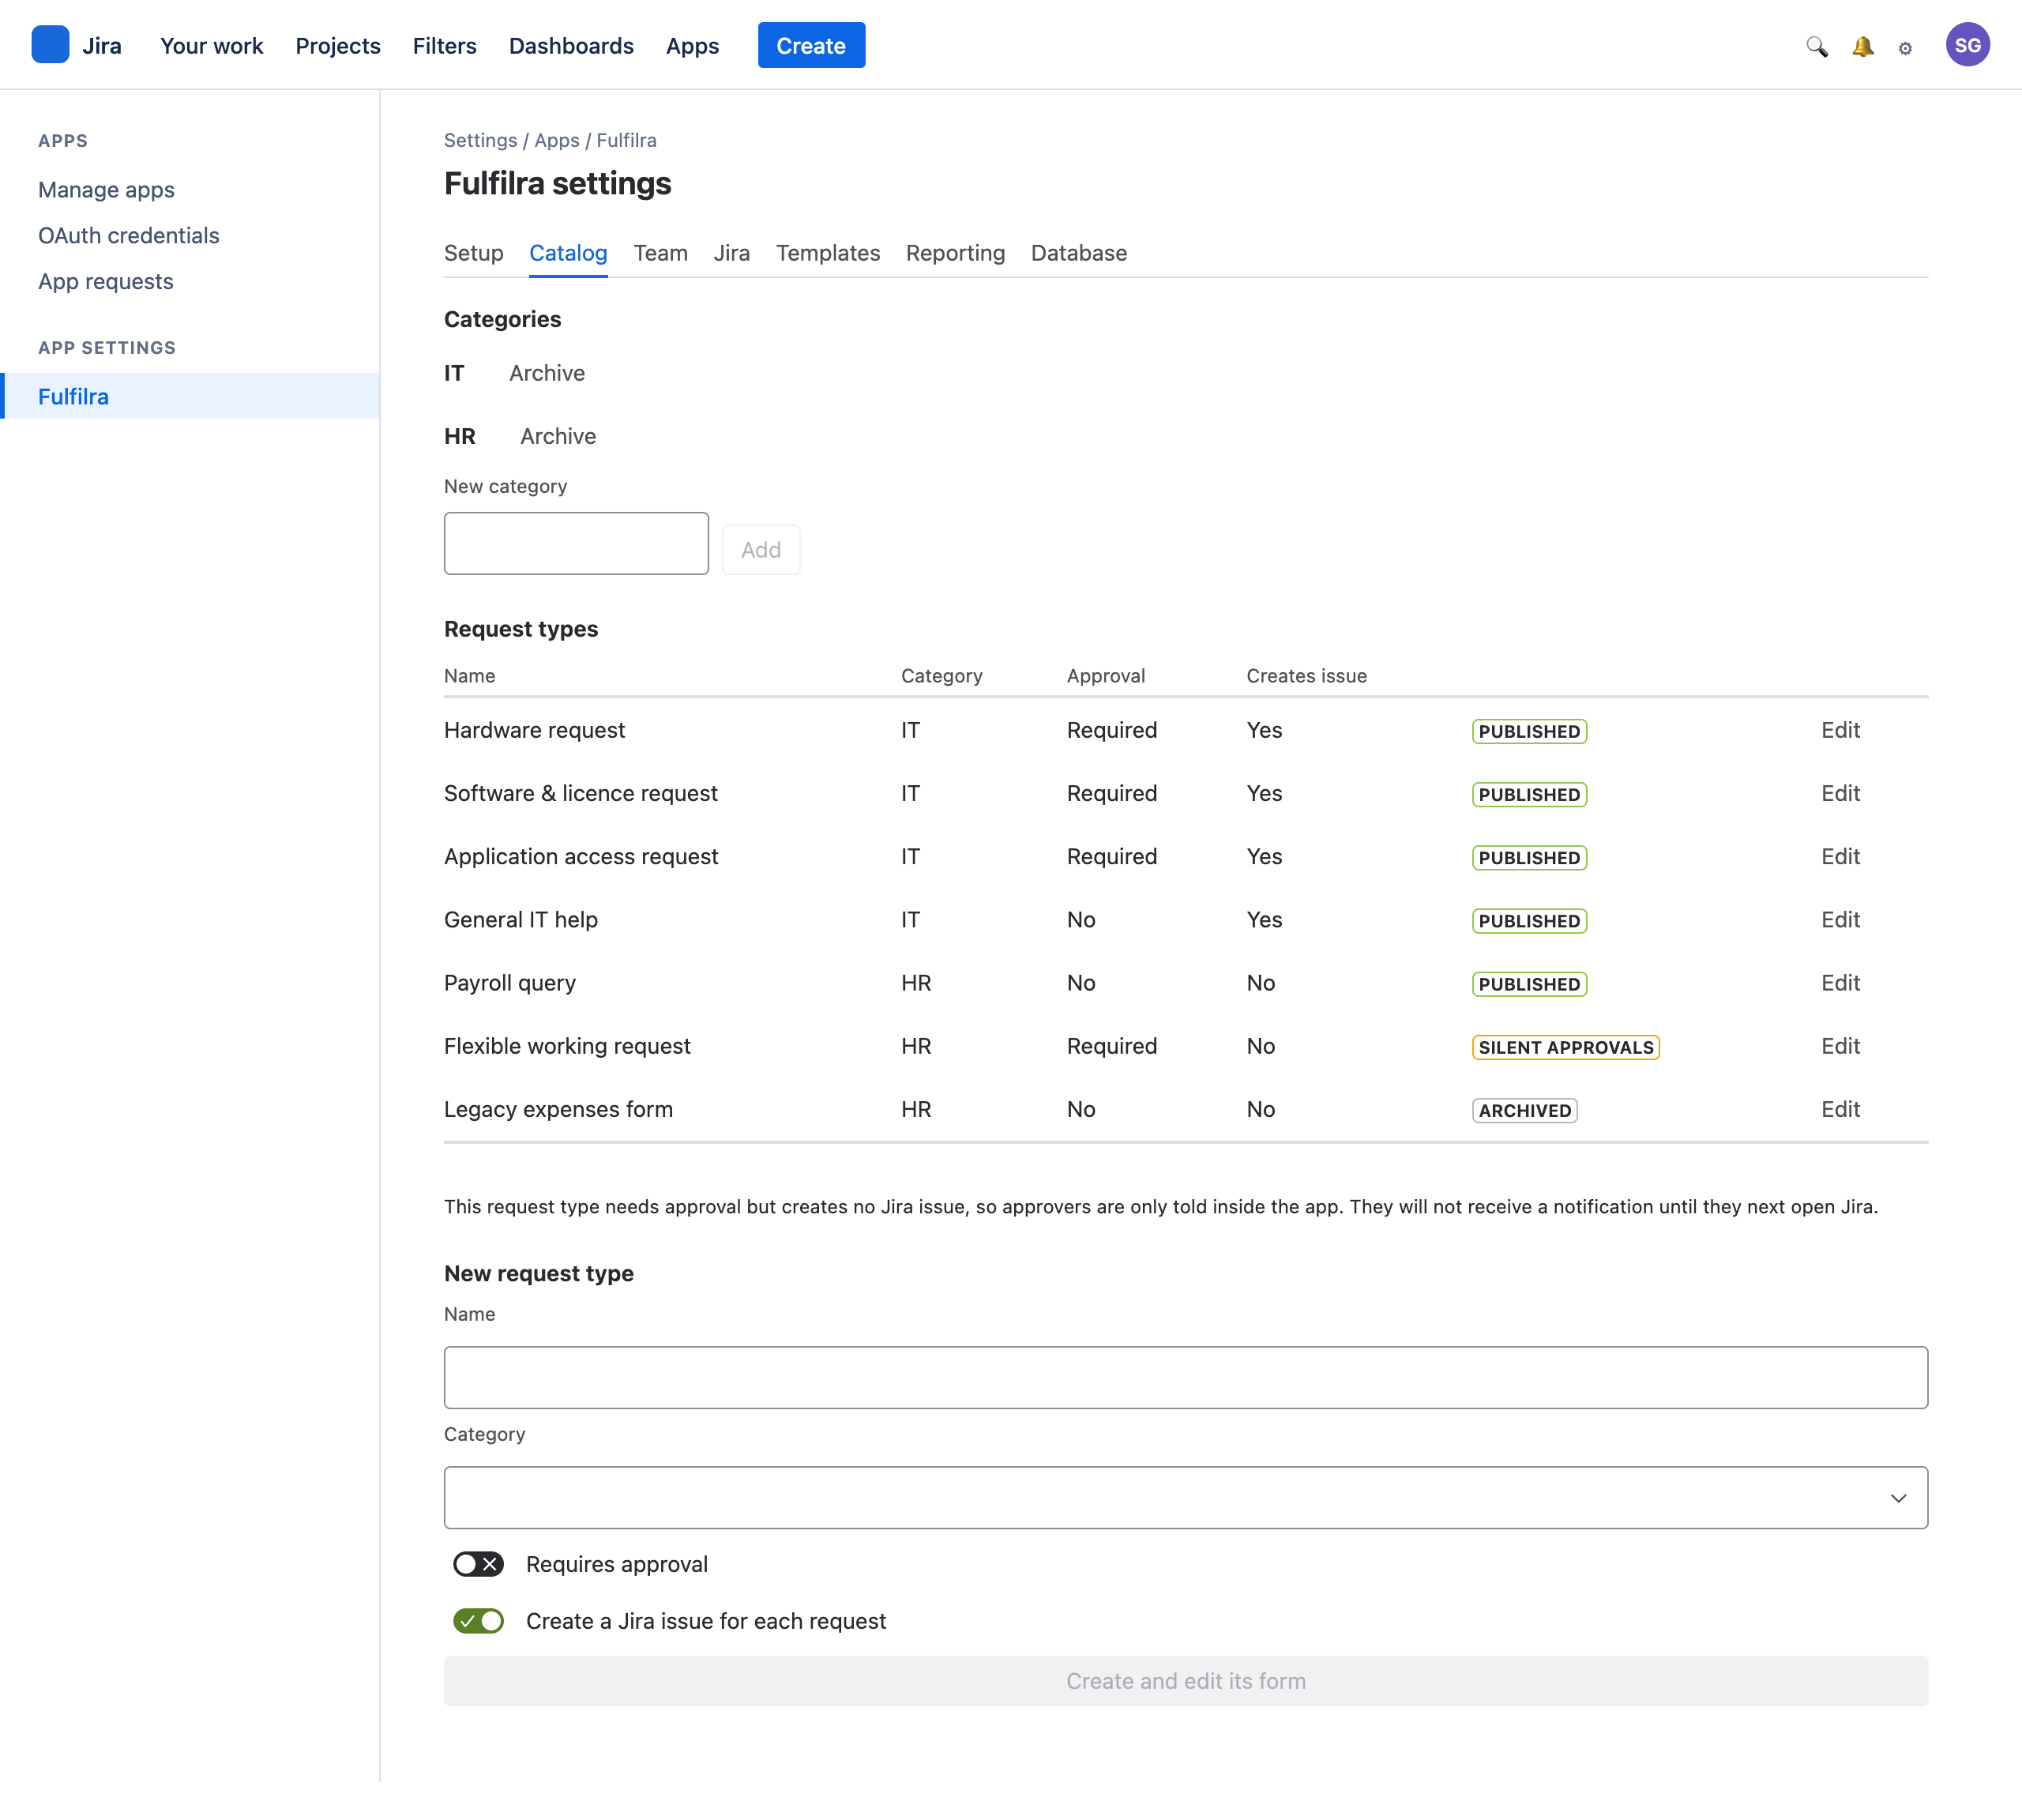Screen dimensions: 2022x1820
Task: Click the Jira logo icon
Action: (50, 45)
